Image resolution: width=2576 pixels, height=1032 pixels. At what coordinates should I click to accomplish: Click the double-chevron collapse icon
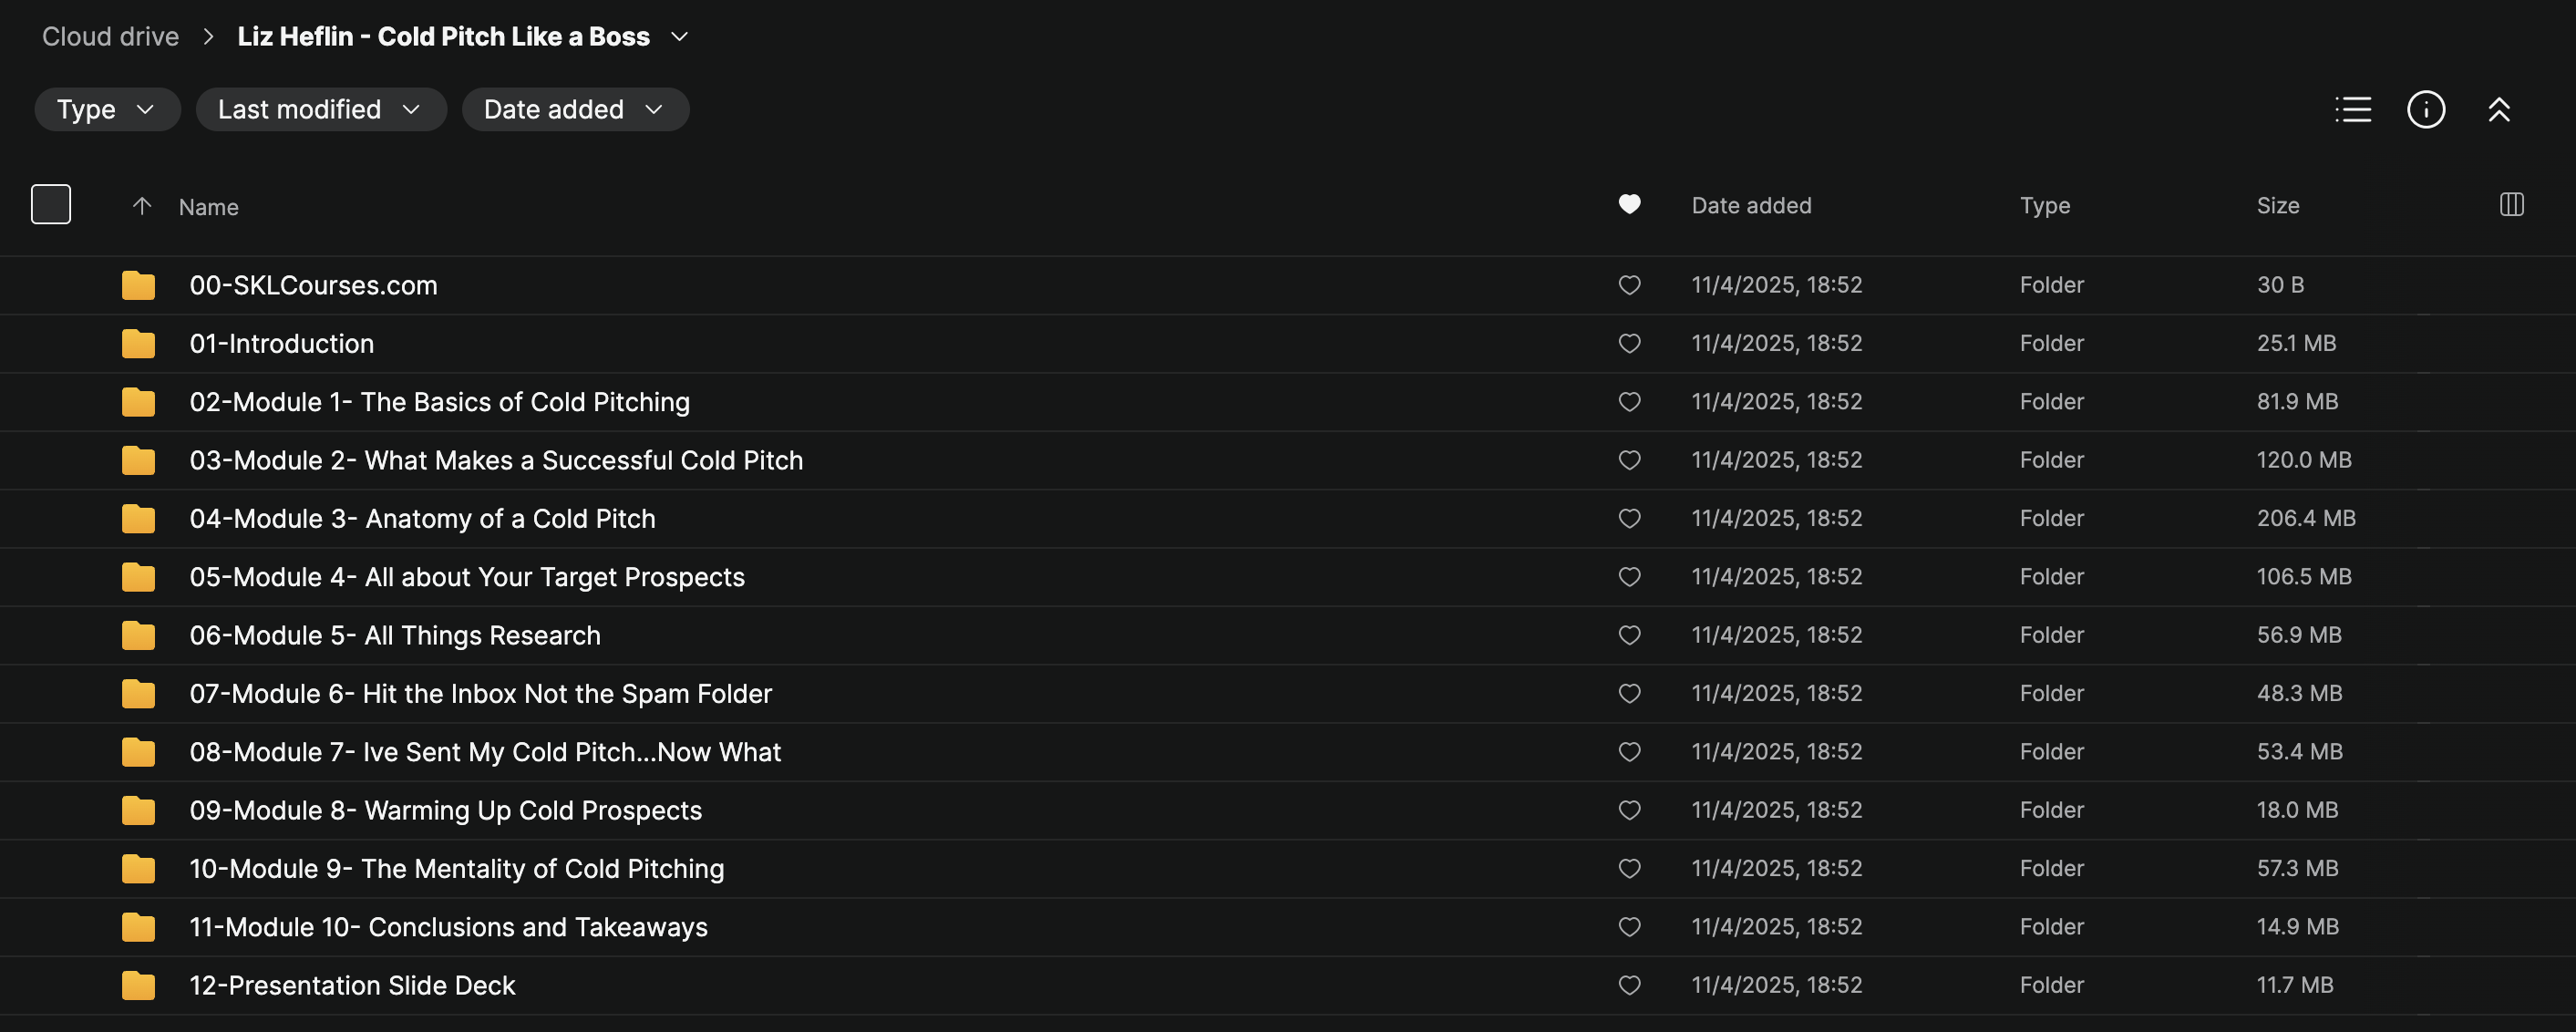click(2498, 109)
